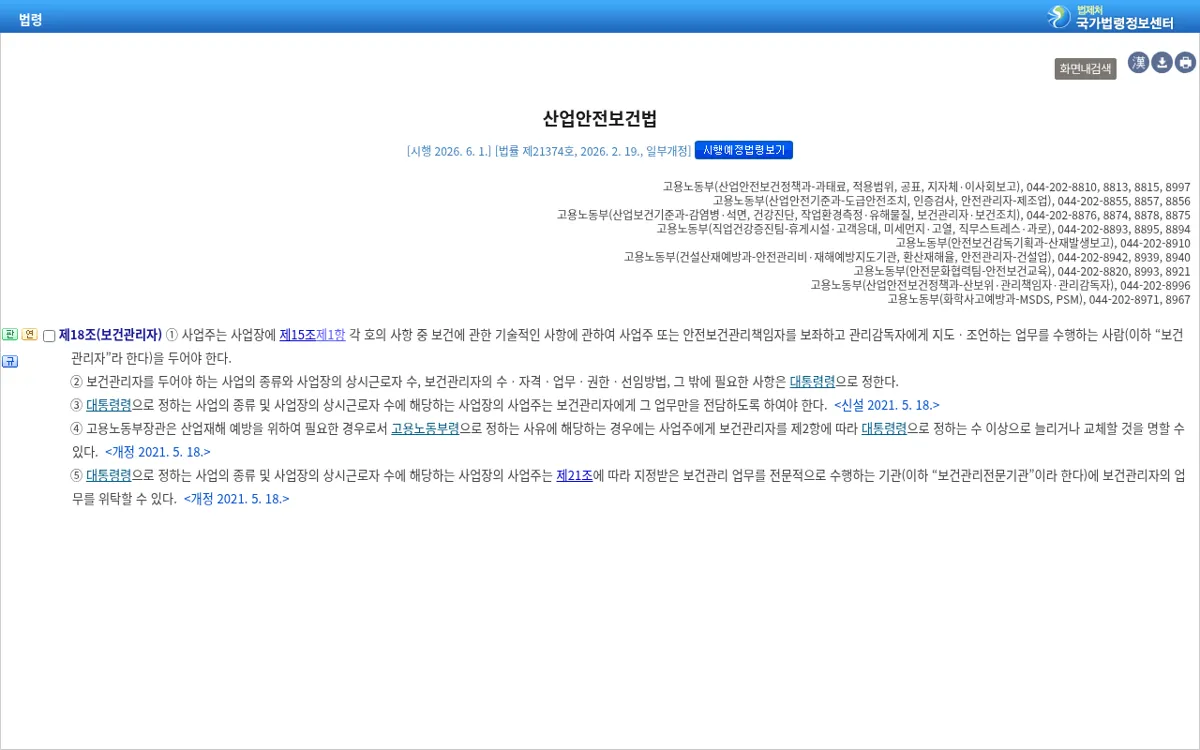Click the 화학사고예방과-MSDS, PSM contact line
This screenshot has height=750, width=1200.
coord(1038,299)
